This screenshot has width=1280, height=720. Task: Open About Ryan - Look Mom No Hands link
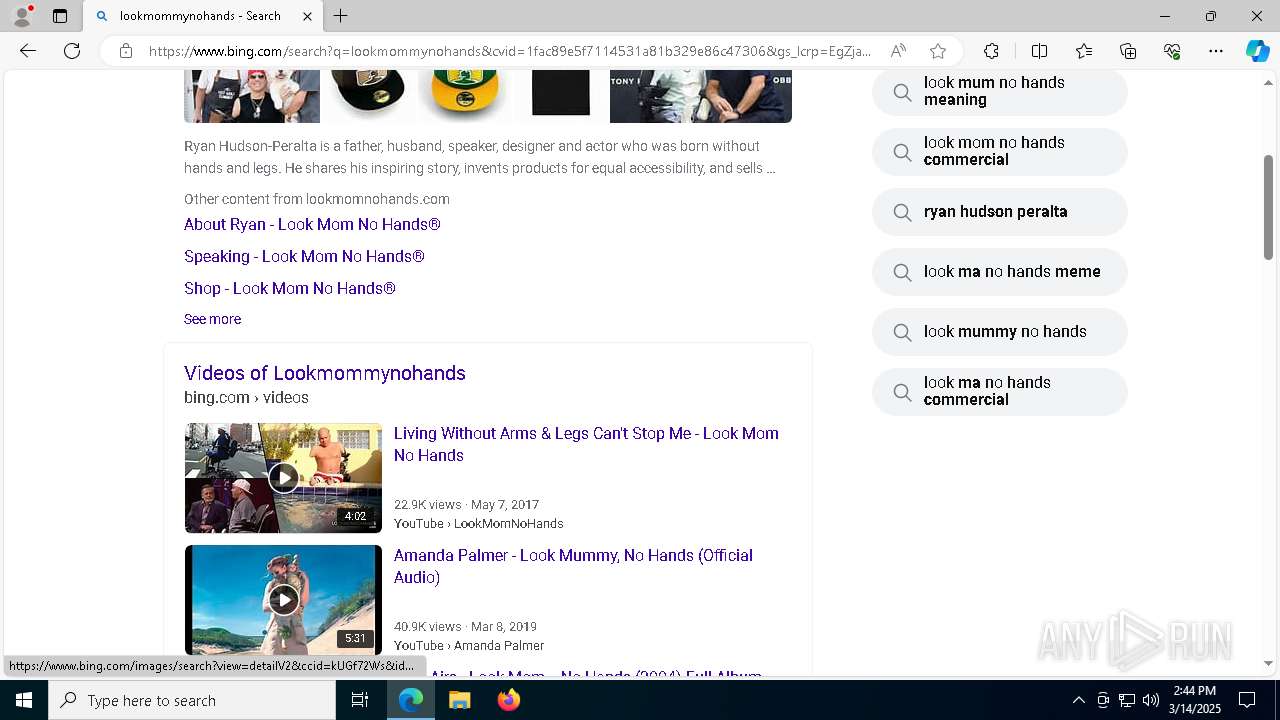312,224
